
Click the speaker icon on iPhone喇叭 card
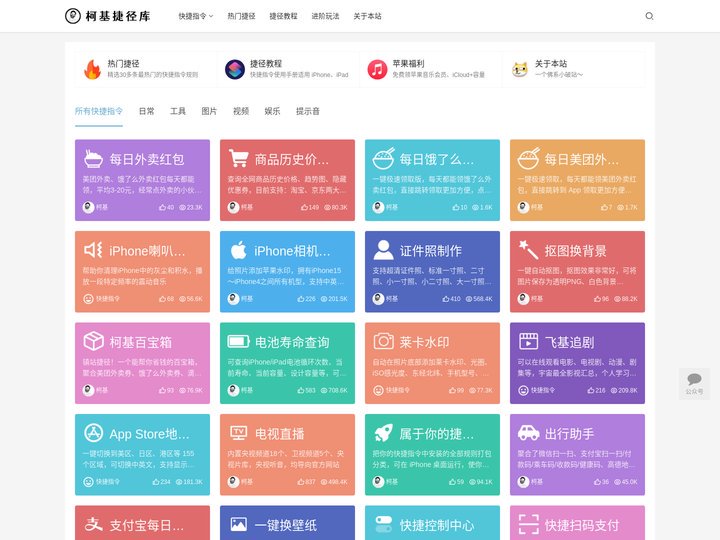click(93, 250)
